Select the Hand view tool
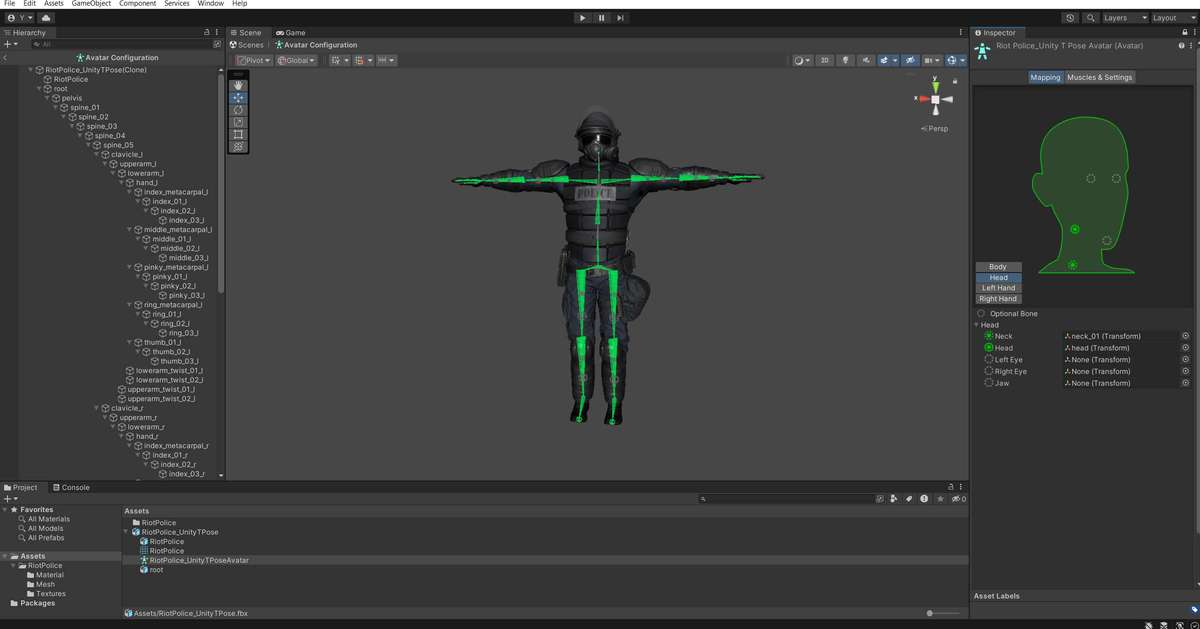 click(238, 86)
